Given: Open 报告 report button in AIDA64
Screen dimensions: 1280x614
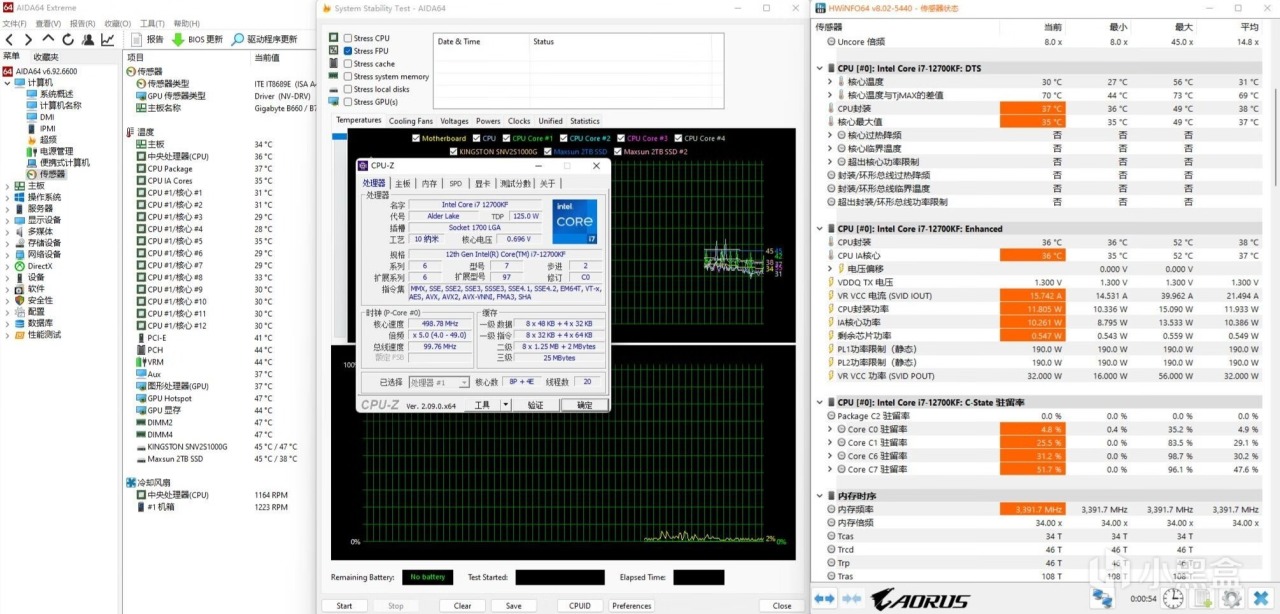Looking at the screenshot, I should click(x=146, y=40).
